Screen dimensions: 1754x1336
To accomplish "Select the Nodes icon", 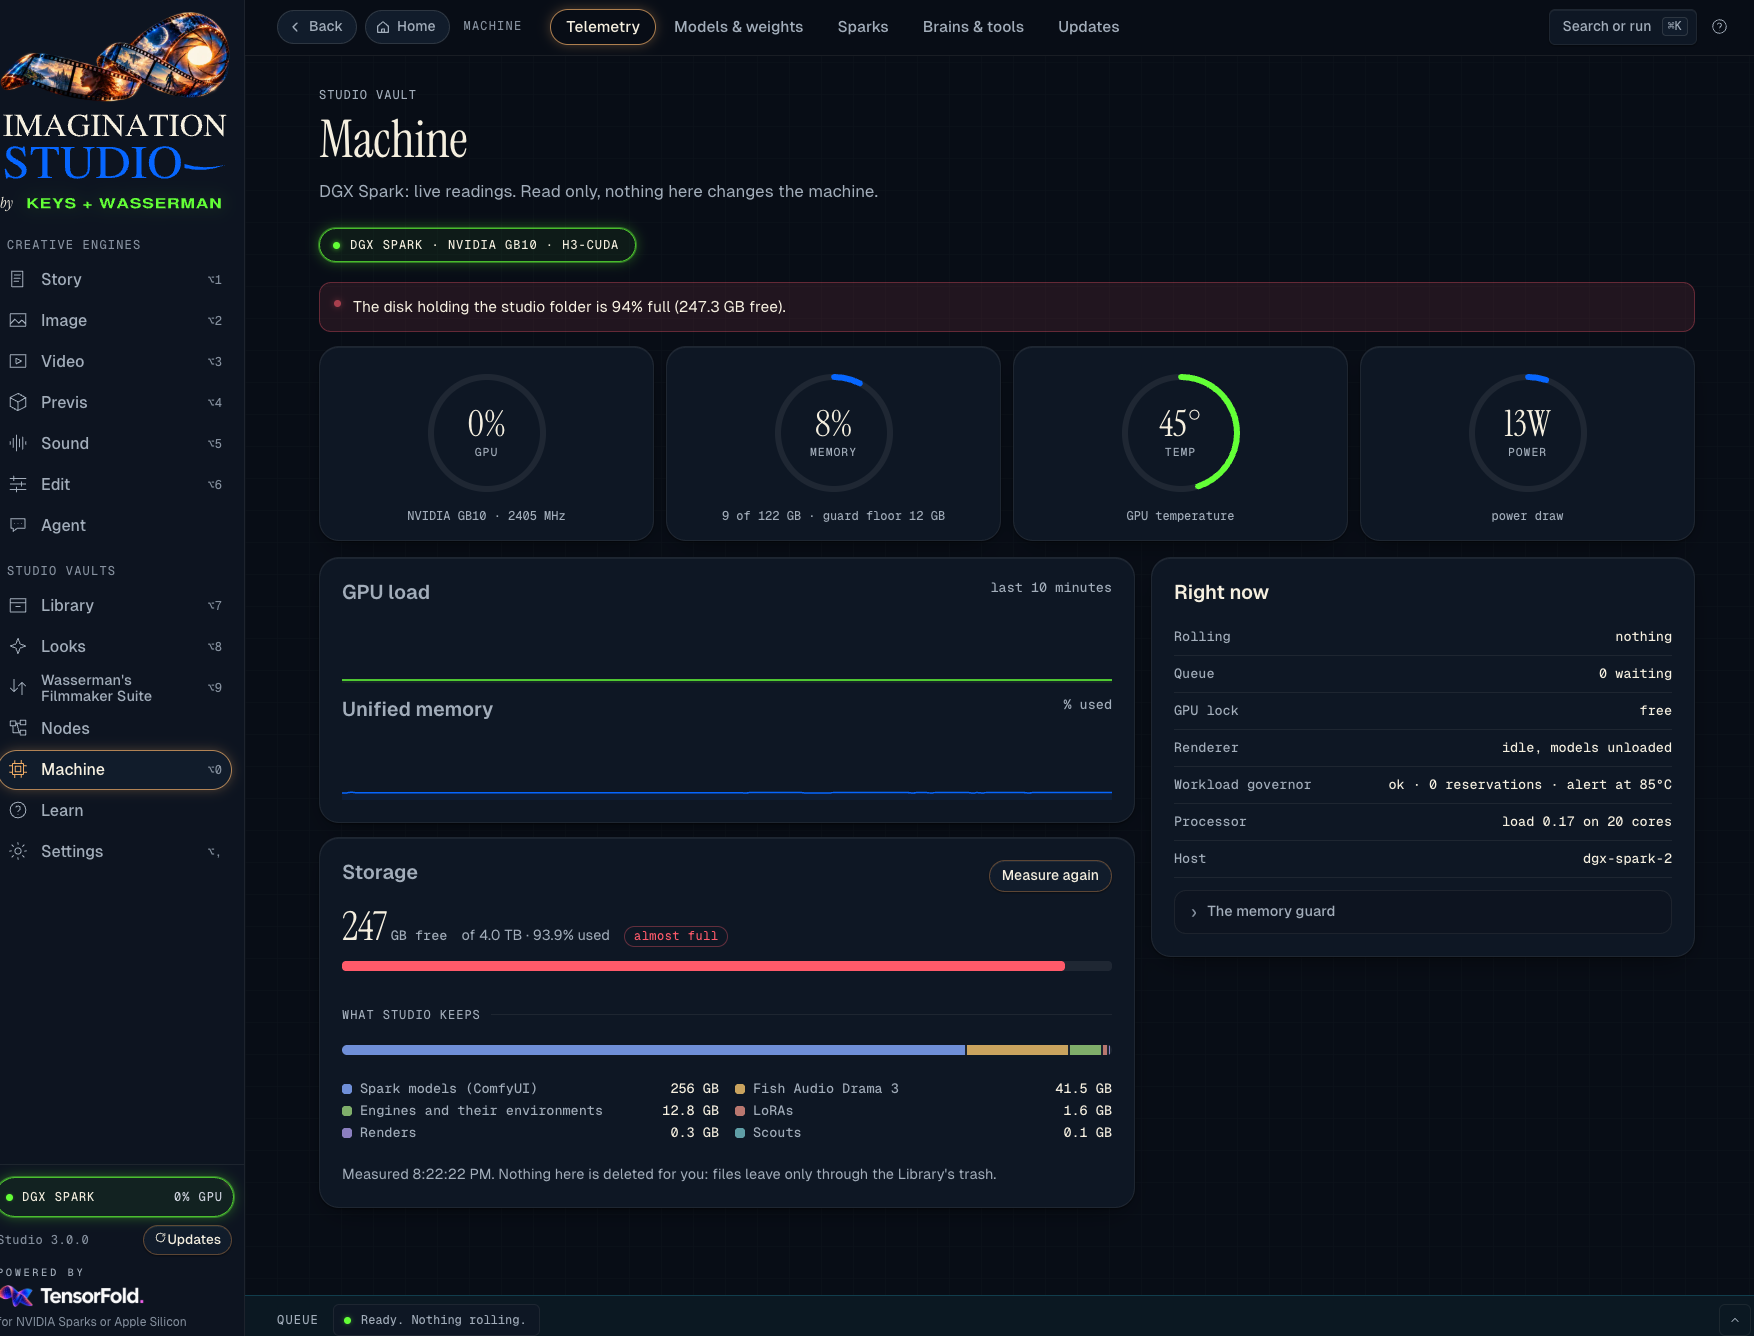I will coord(17,728).
